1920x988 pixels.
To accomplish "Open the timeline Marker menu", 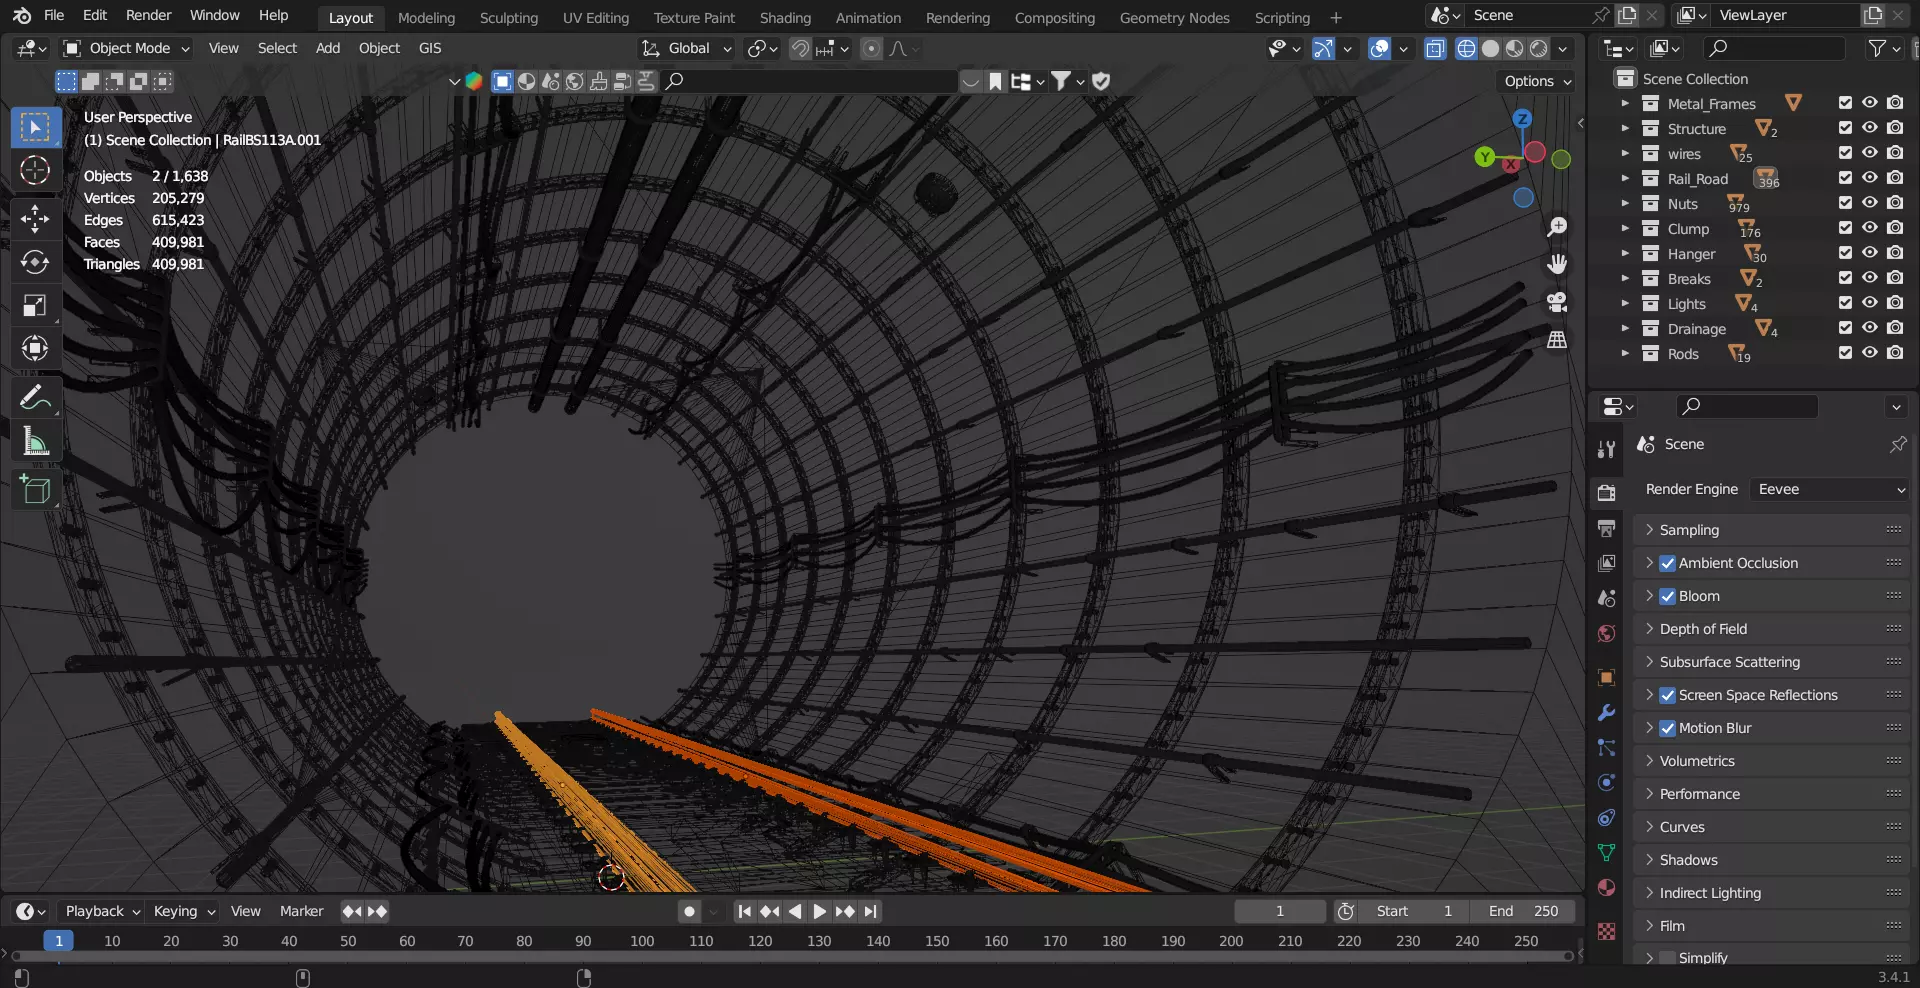I will point(301,911).
